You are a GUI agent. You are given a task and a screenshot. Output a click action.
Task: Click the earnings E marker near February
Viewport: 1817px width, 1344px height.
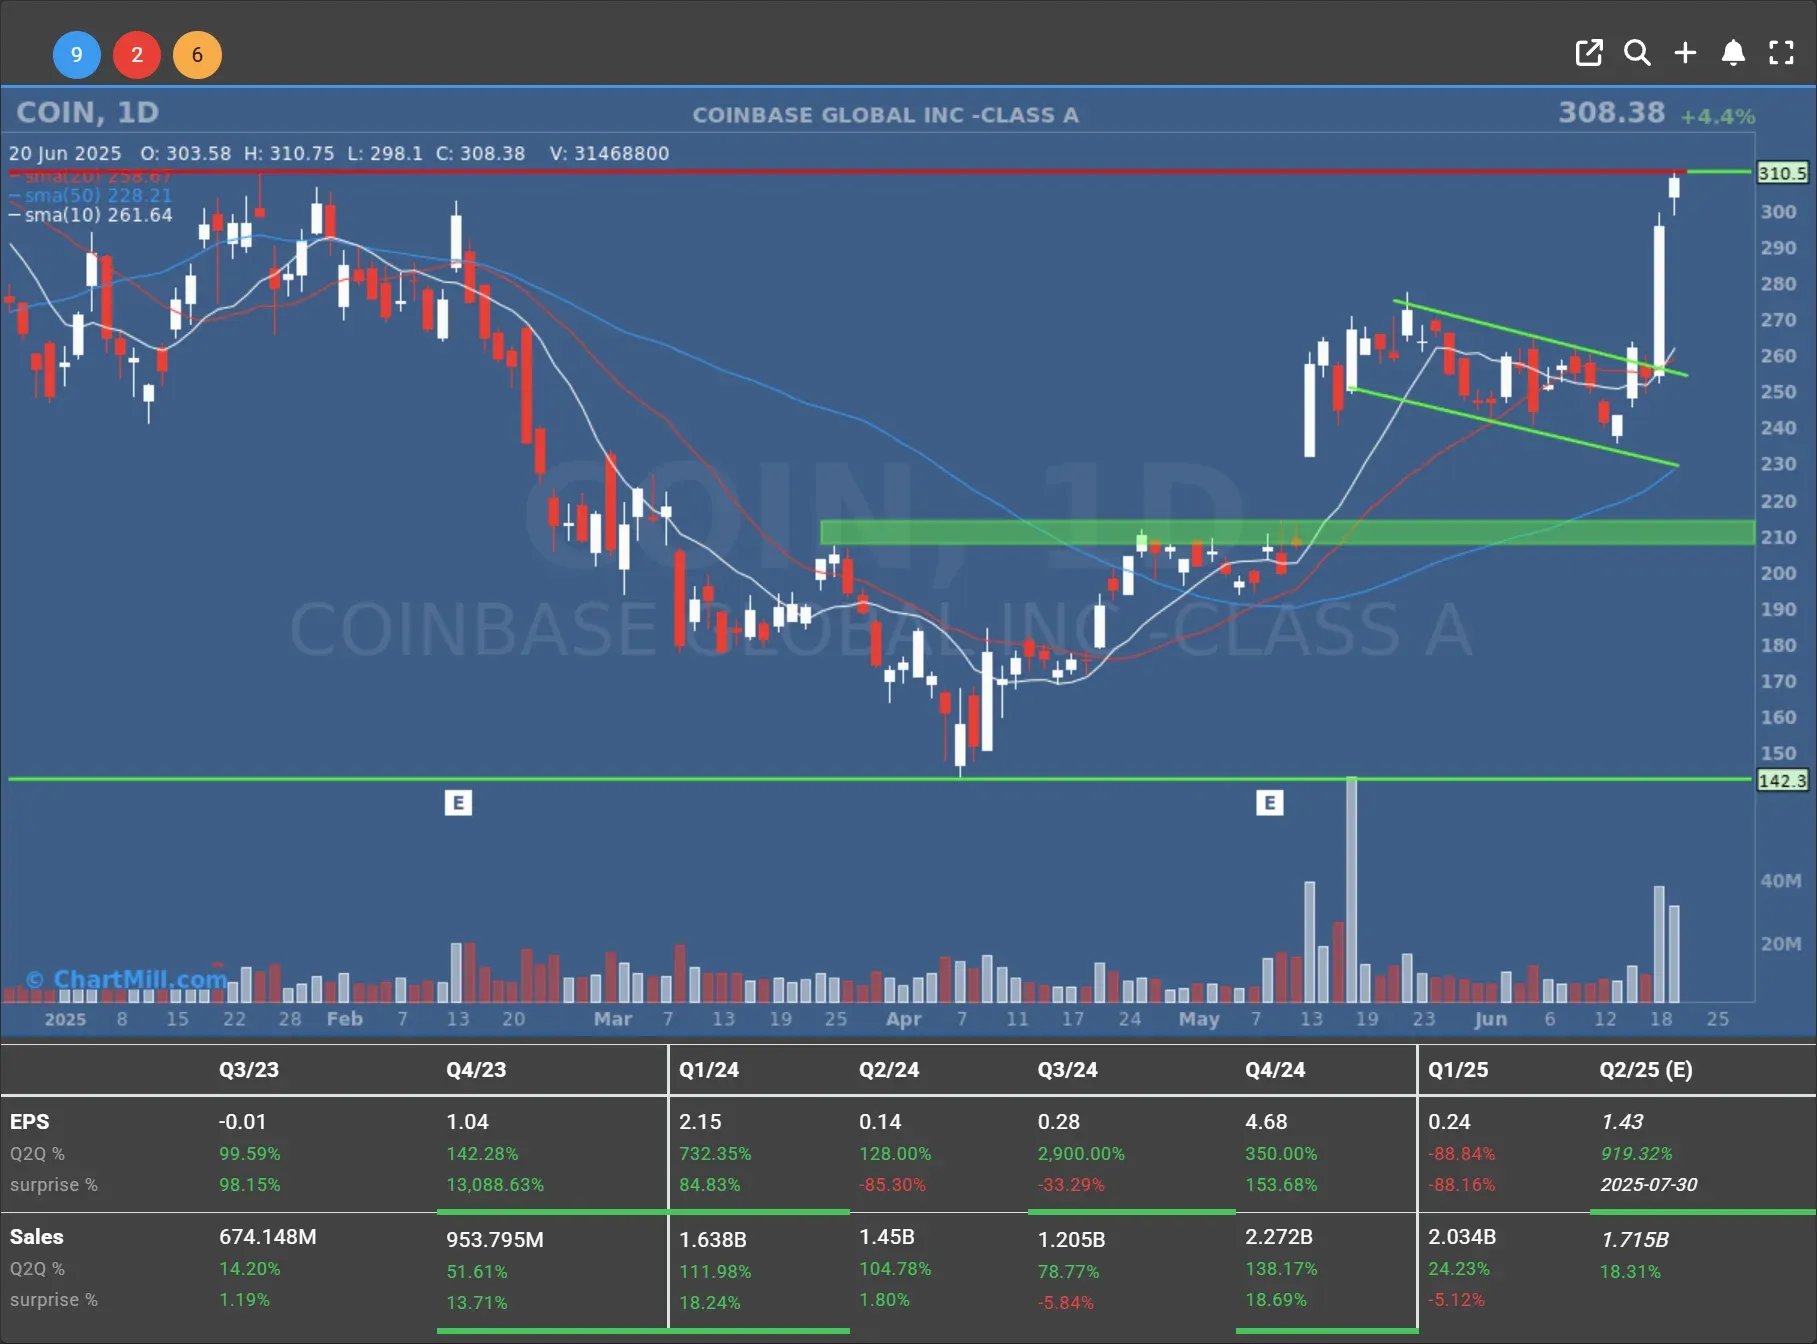pos(458,802)
